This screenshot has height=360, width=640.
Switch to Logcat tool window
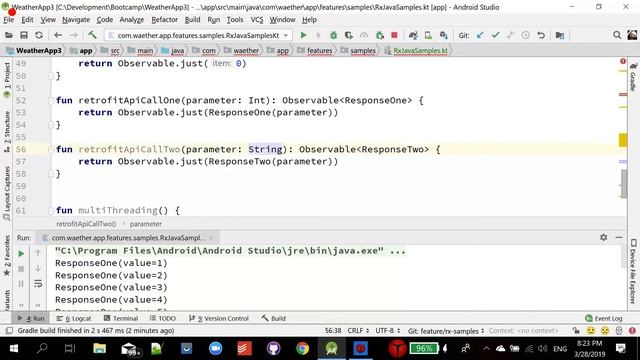(x=74, y=318)
